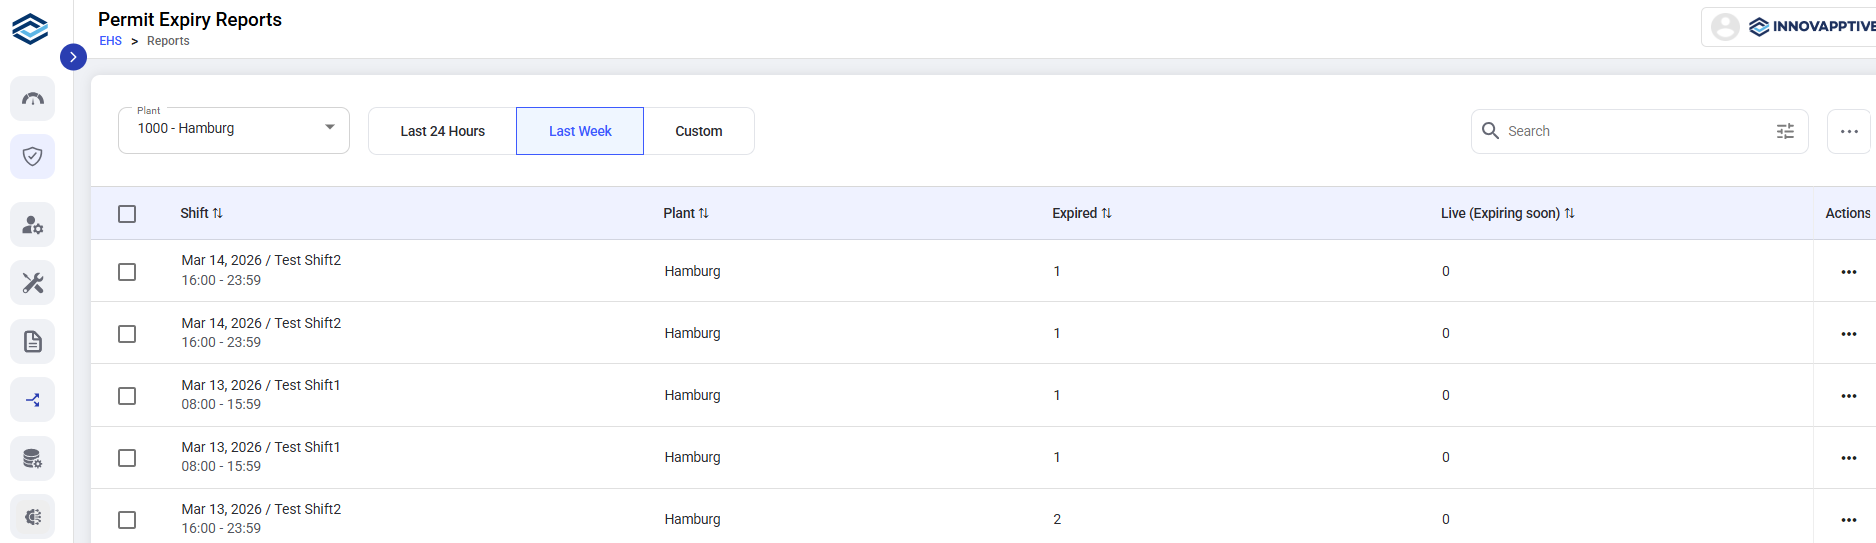Tick checkbox of first Mar 13 Test Shift1 row
1876x543 pixels.
coord(127,396)
